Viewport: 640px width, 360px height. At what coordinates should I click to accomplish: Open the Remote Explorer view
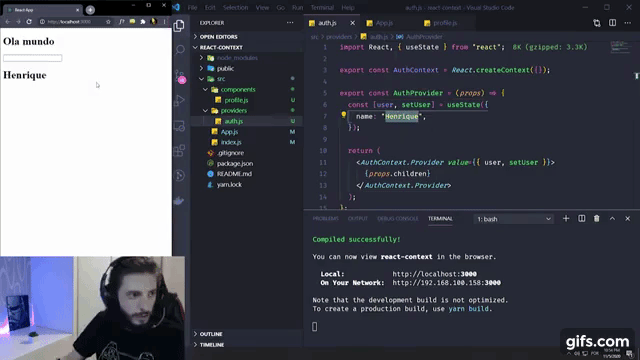pyautogui.click(x=179, y=126)
